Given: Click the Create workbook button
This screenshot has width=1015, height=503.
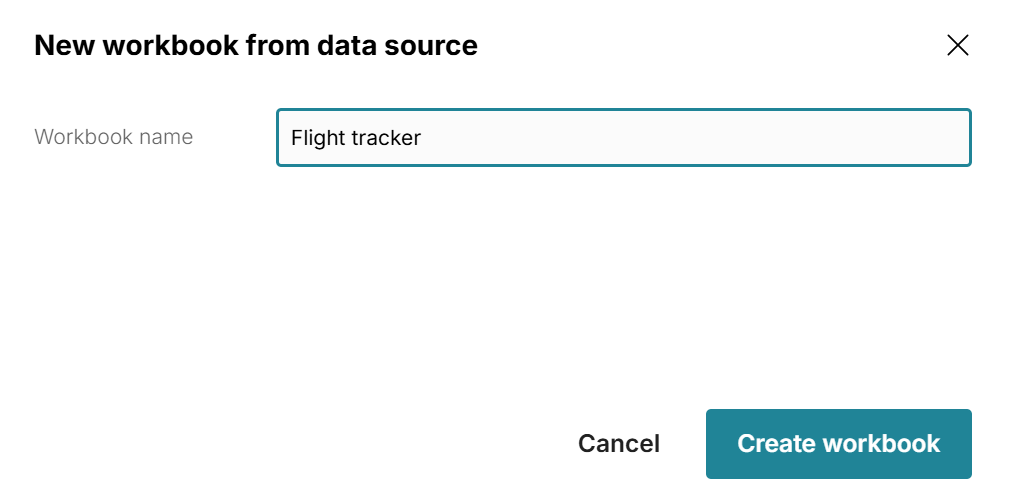Looking at the screenshot, I should [x=838, y=444].
